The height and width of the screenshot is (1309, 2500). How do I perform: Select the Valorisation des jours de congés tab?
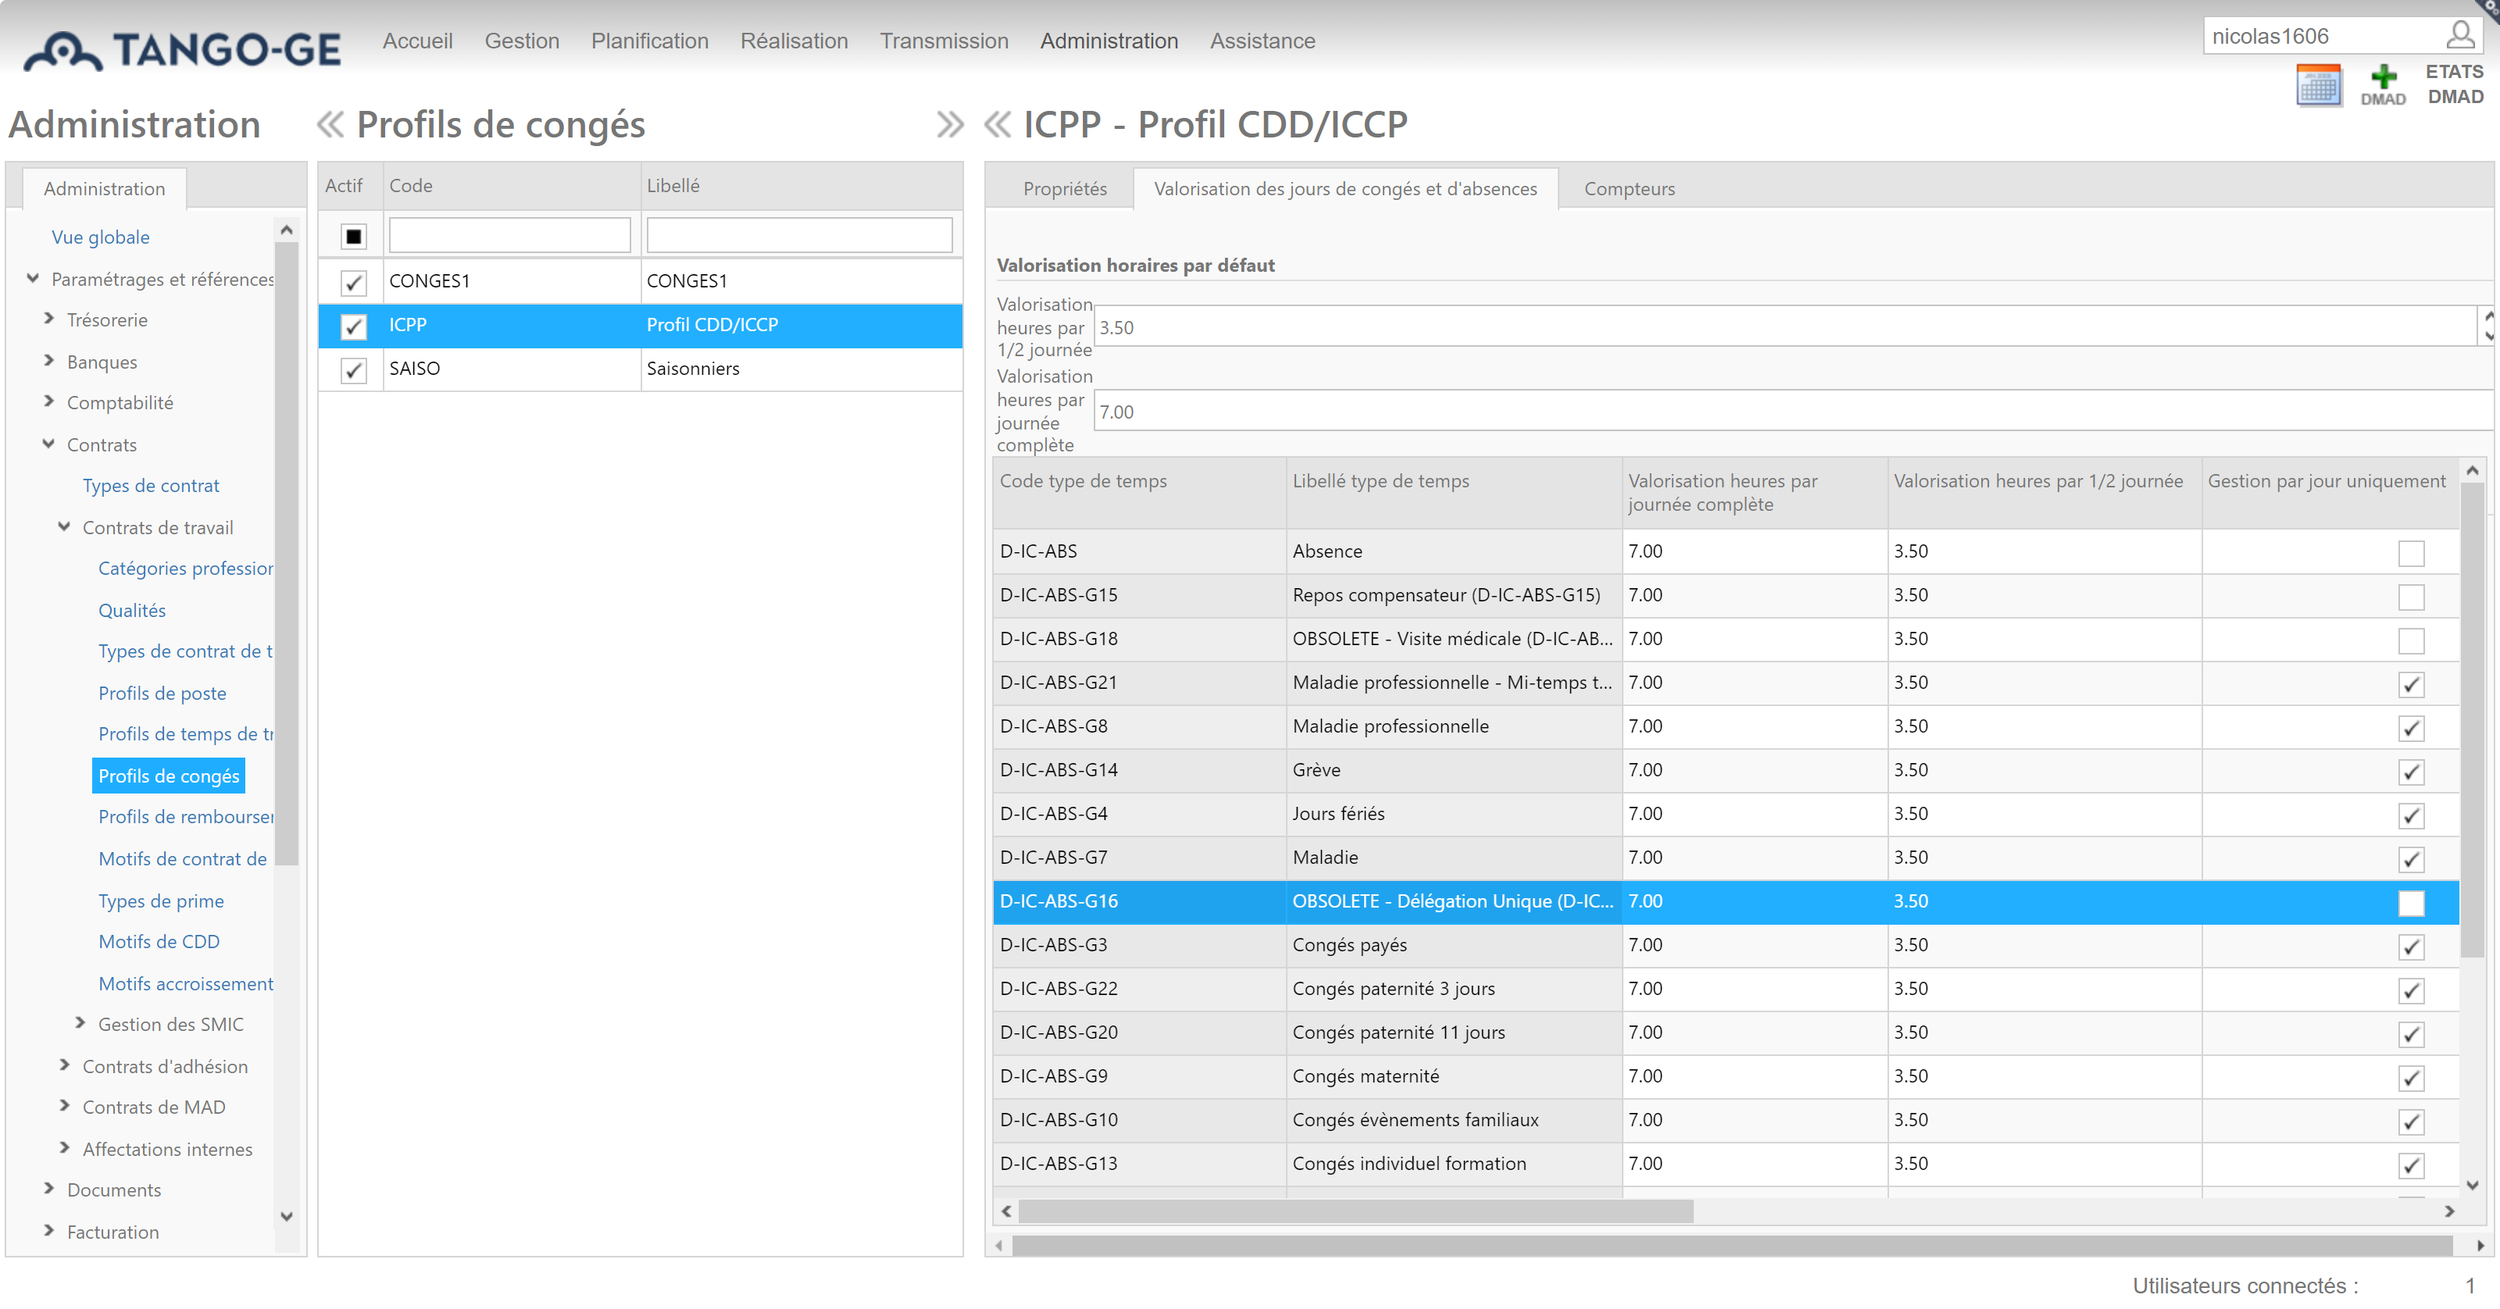click(1345, 189)
